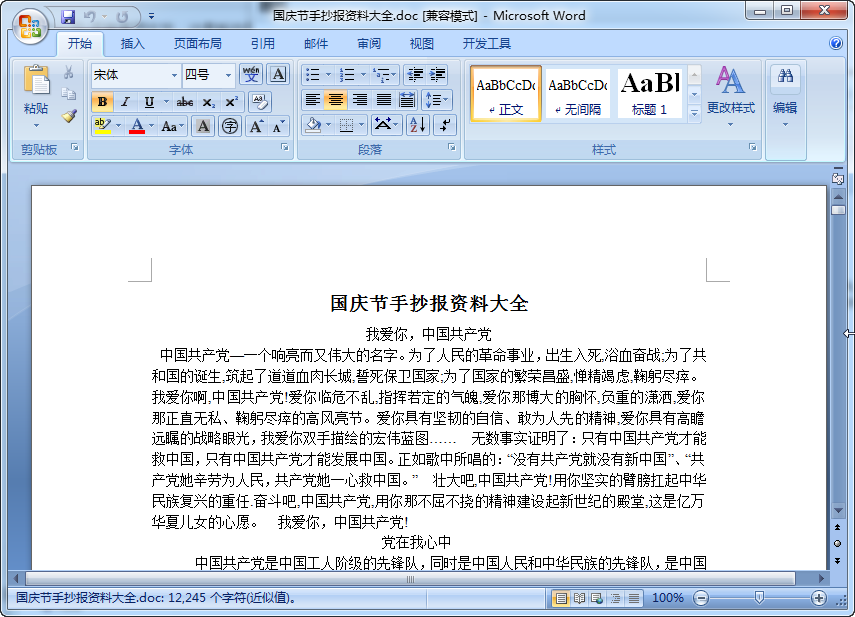
Task: Expand the styles gallery more arrow
Action: [694, 113]
